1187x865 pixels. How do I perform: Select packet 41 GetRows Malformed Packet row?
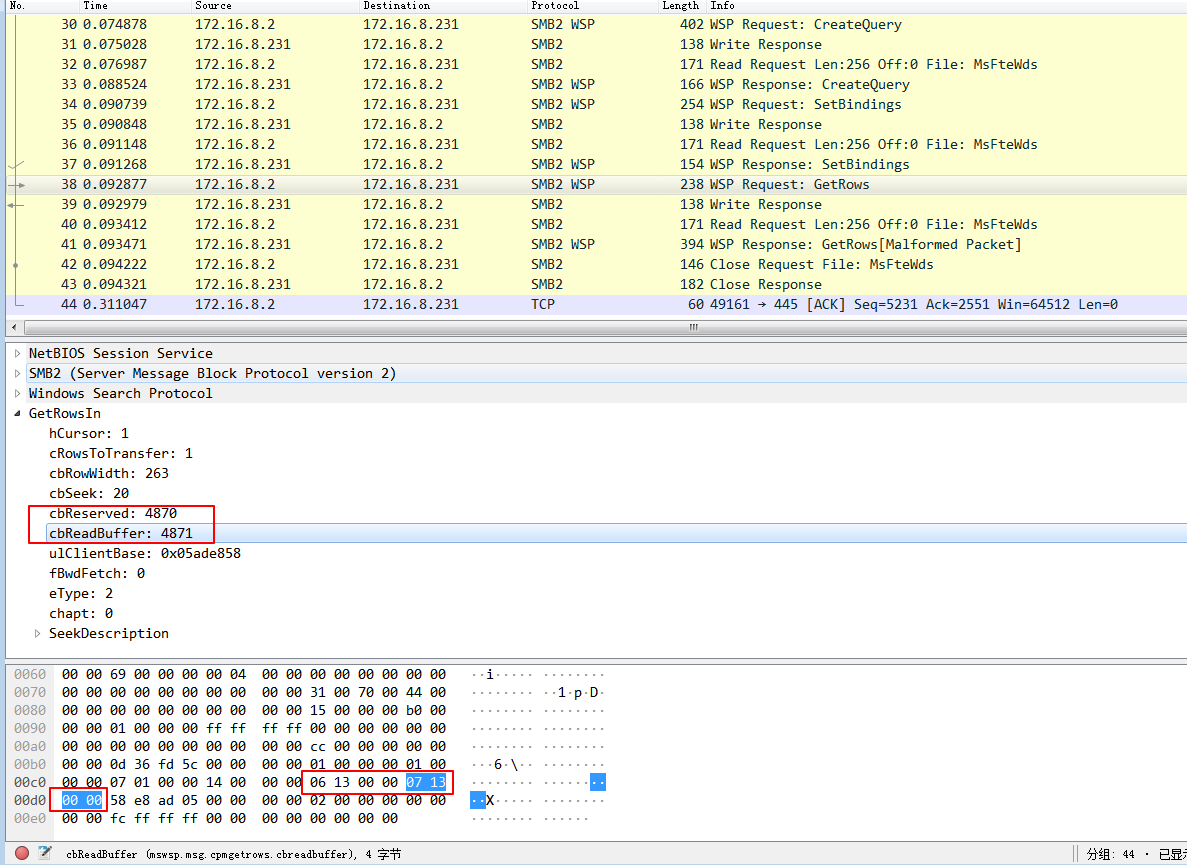pyautogui.click(x=597, y=244)
